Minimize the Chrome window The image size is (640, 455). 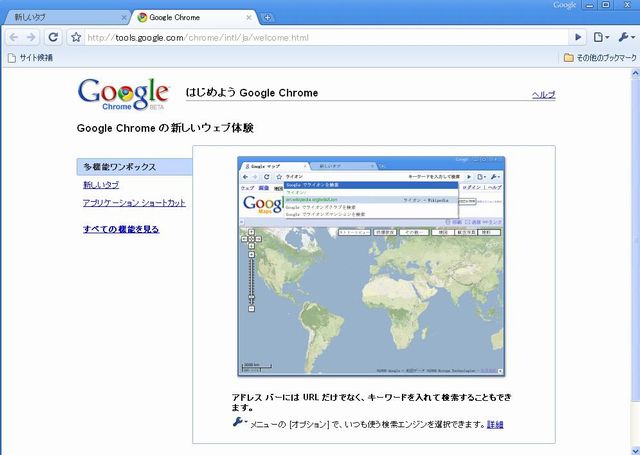[590, 5]
